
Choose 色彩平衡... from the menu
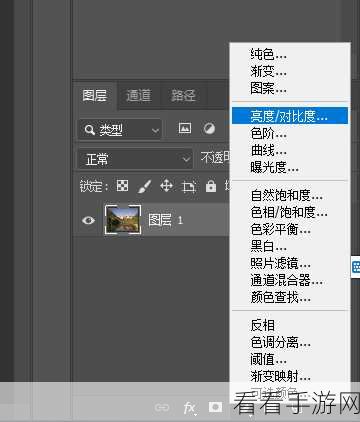[x=290, y=229]
